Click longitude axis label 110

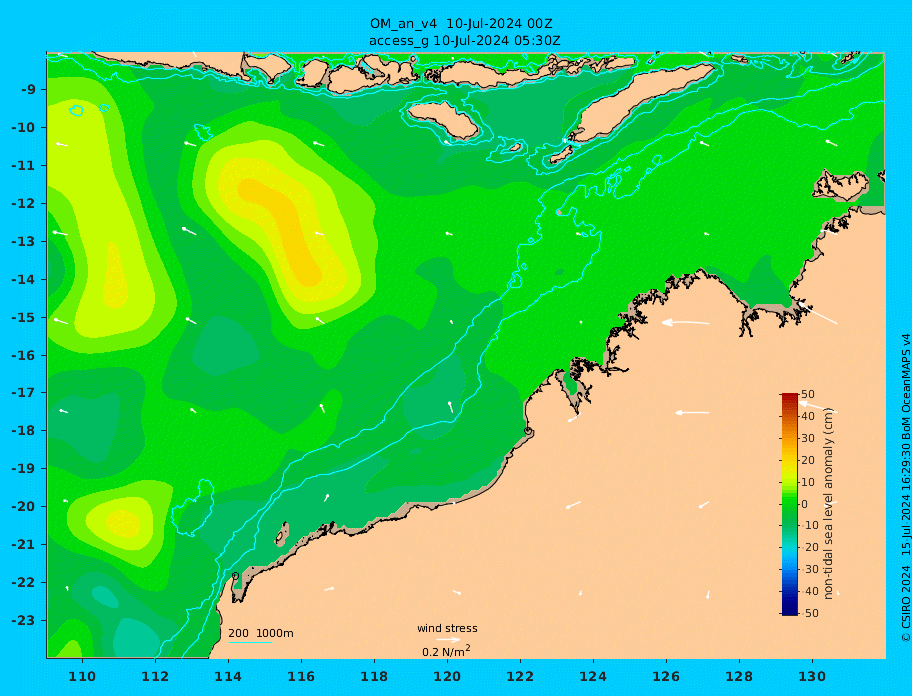point(83,676)
